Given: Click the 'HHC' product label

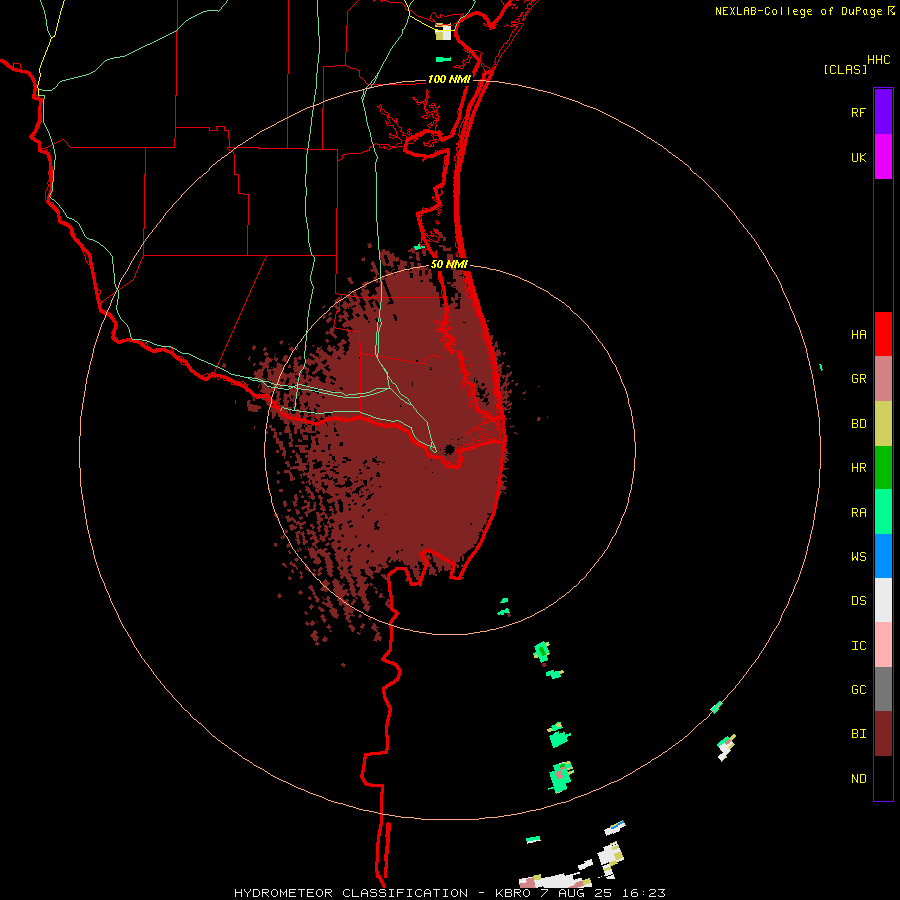Looking at the screenshot, I should pos(878,60).
